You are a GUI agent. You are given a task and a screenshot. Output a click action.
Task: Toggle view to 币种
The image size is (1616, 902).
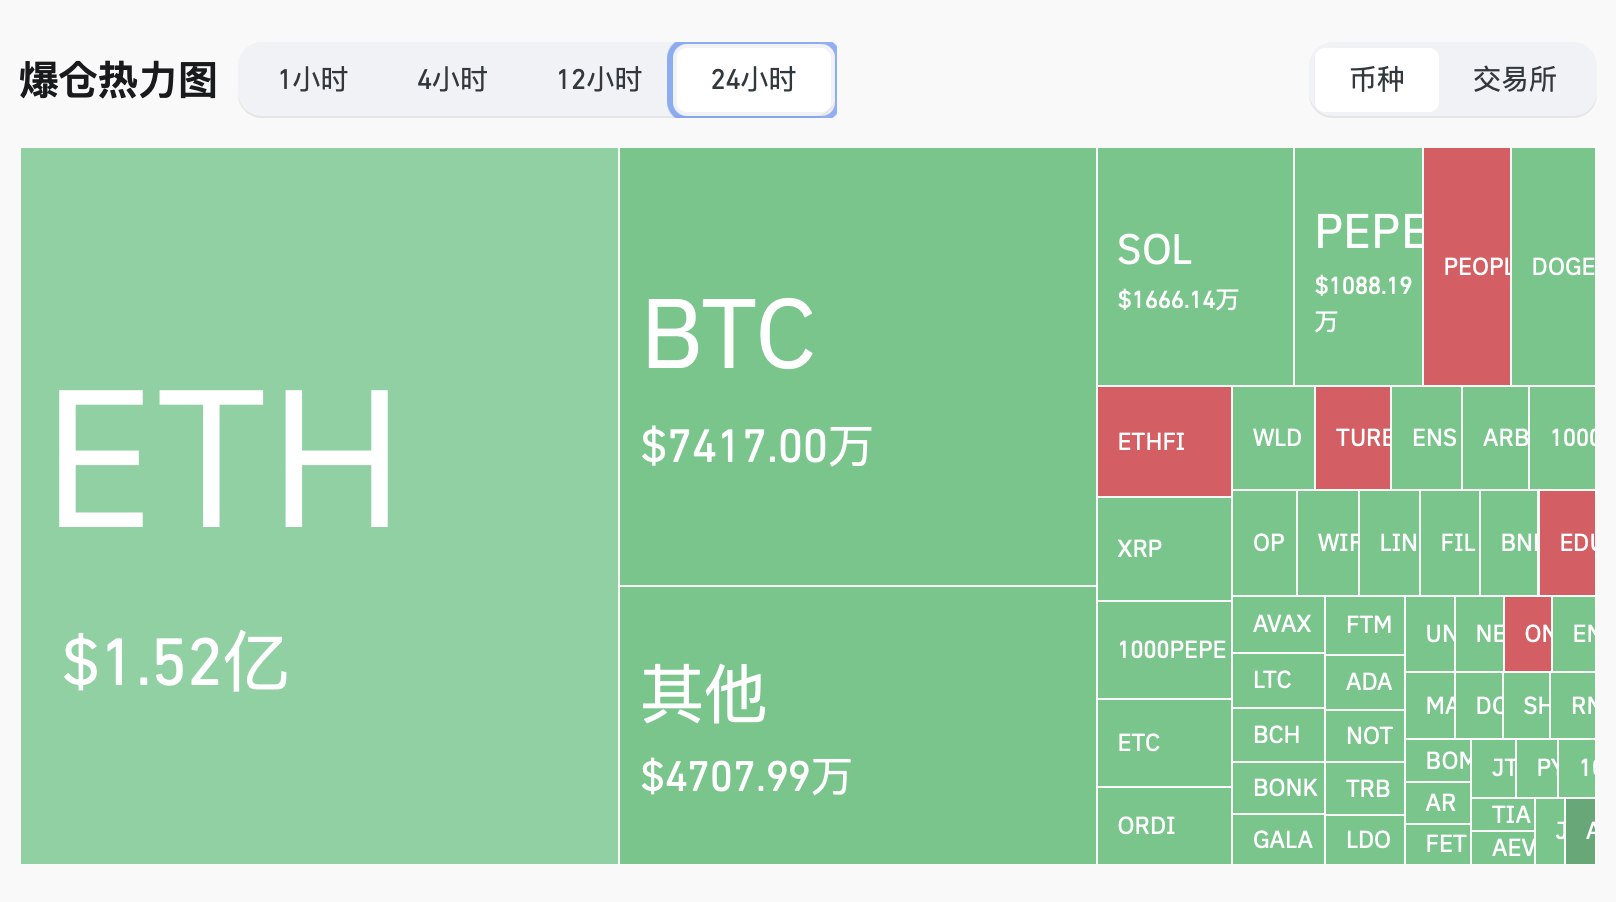point(1377,80)
